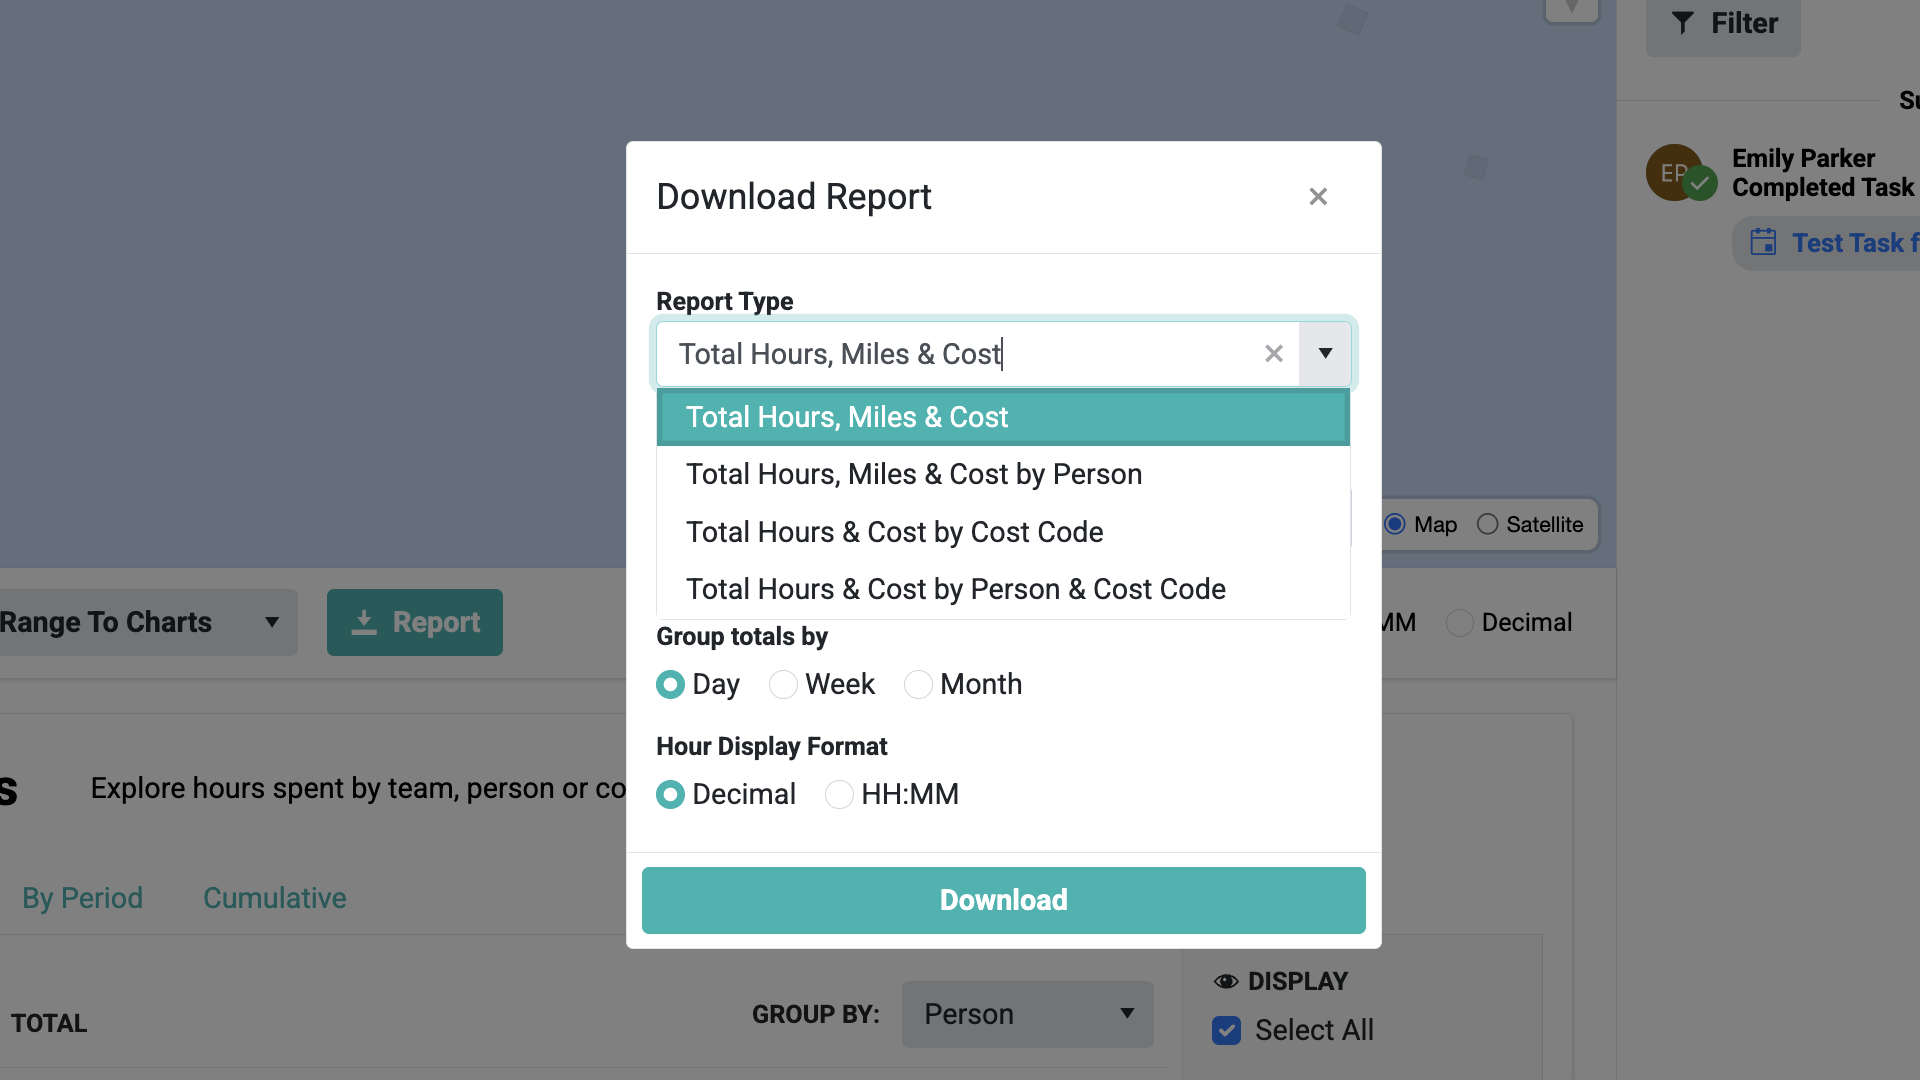1920x1080 pixels.
Task: Click the Download button
Action: click(x=1003, y=900)
